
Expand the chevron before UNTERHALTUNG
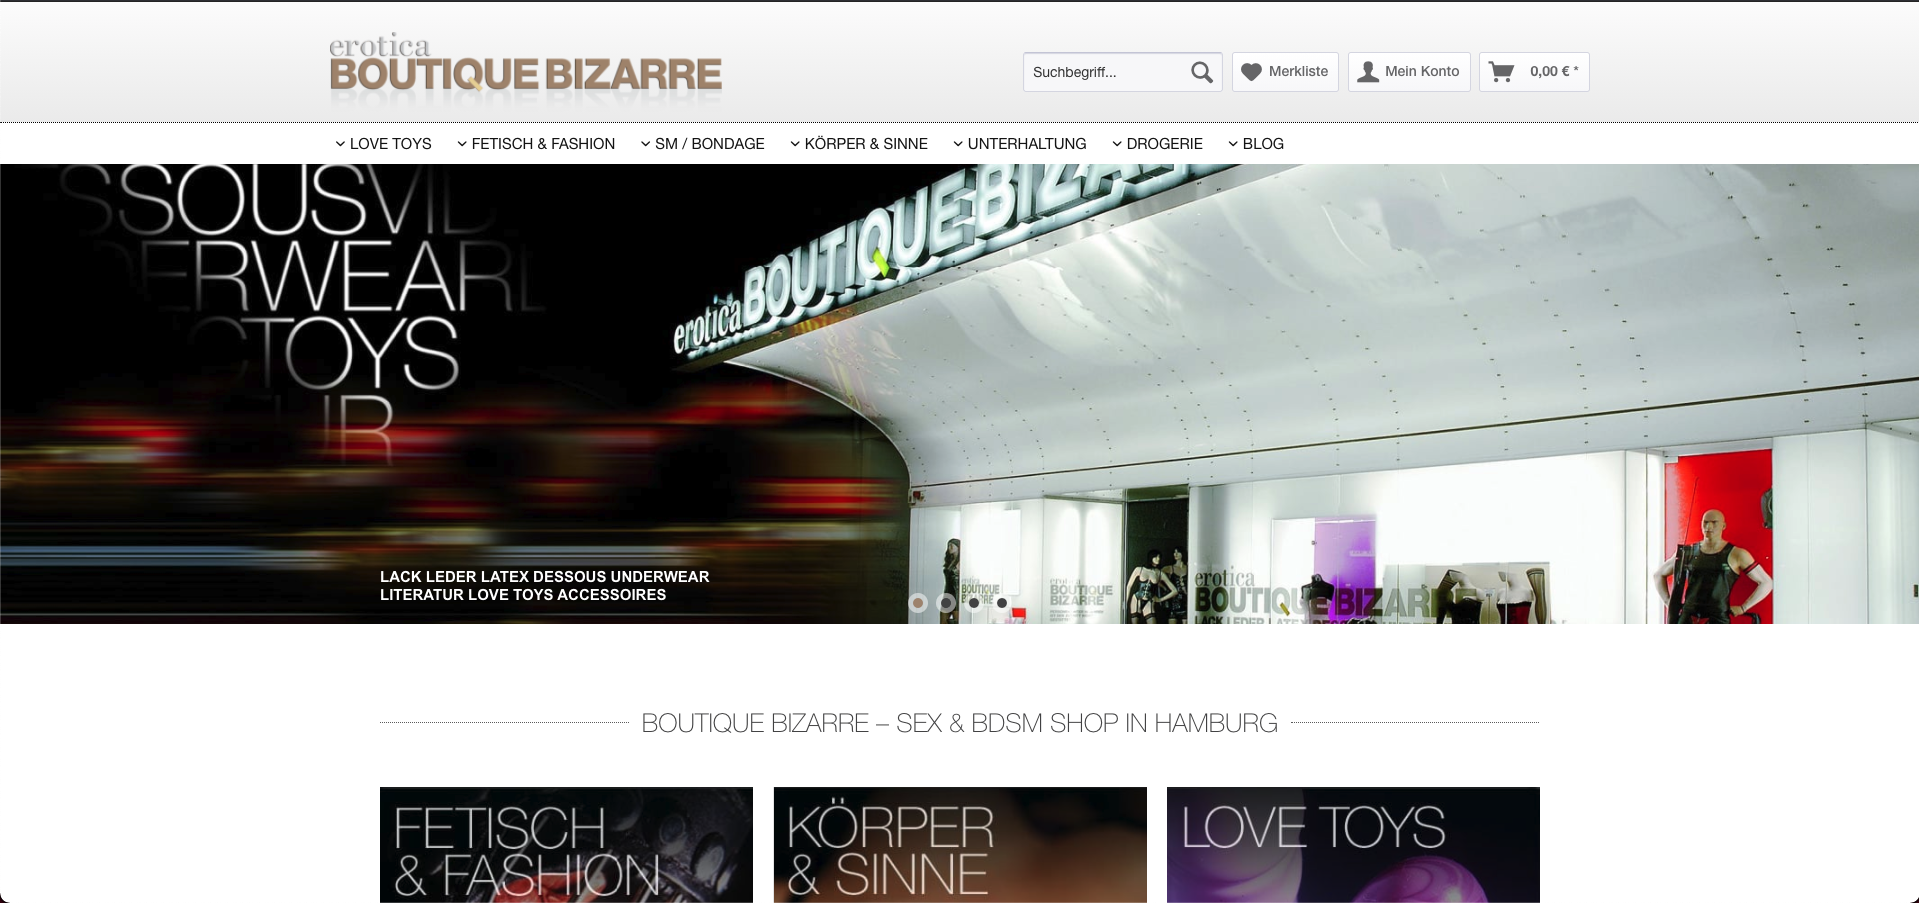tap(958, 144)
